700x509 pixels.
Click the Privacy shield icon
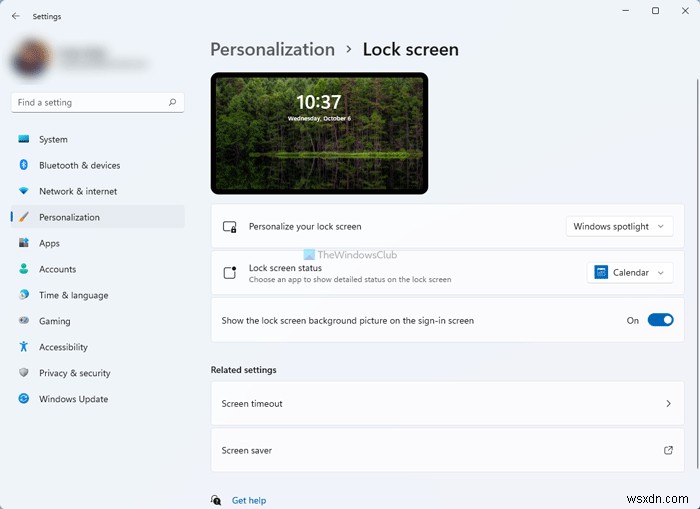click(24, 372)
